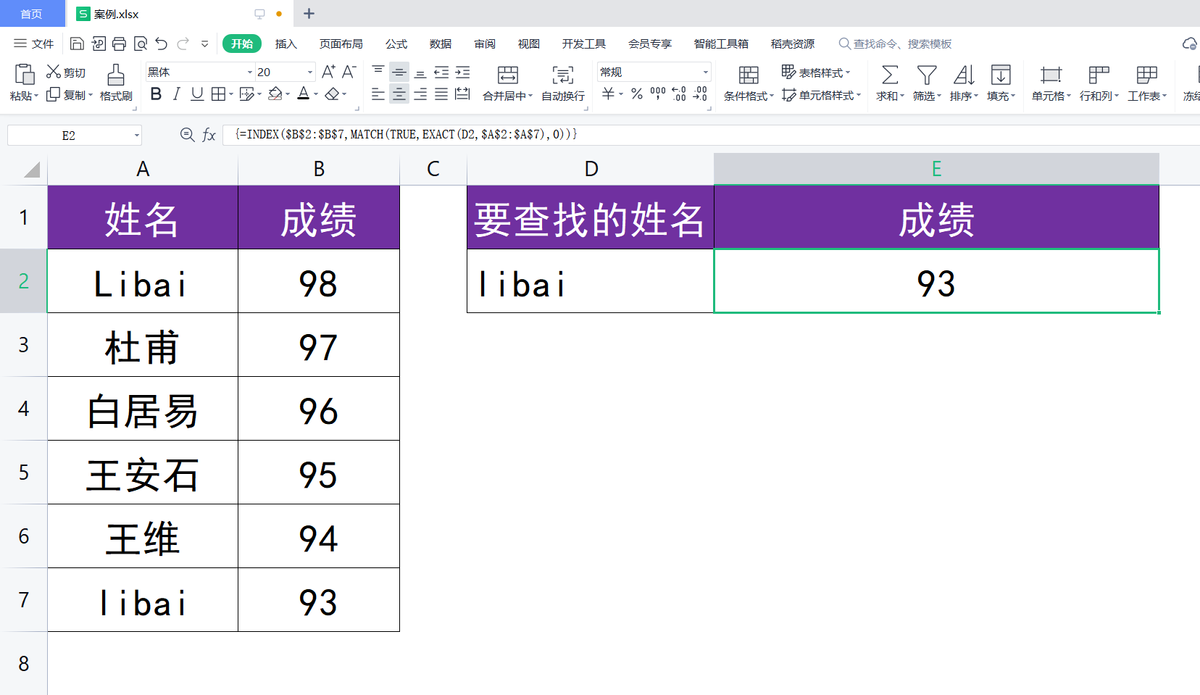
Task: Click the Print icon in quick access bar
Action: coord(119,44)
